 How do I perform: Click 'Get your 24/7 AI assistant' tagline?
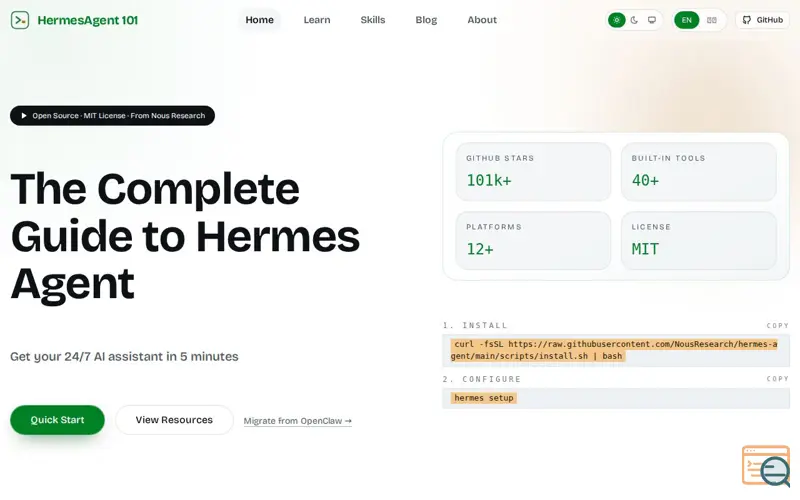[x=124, y=357]
